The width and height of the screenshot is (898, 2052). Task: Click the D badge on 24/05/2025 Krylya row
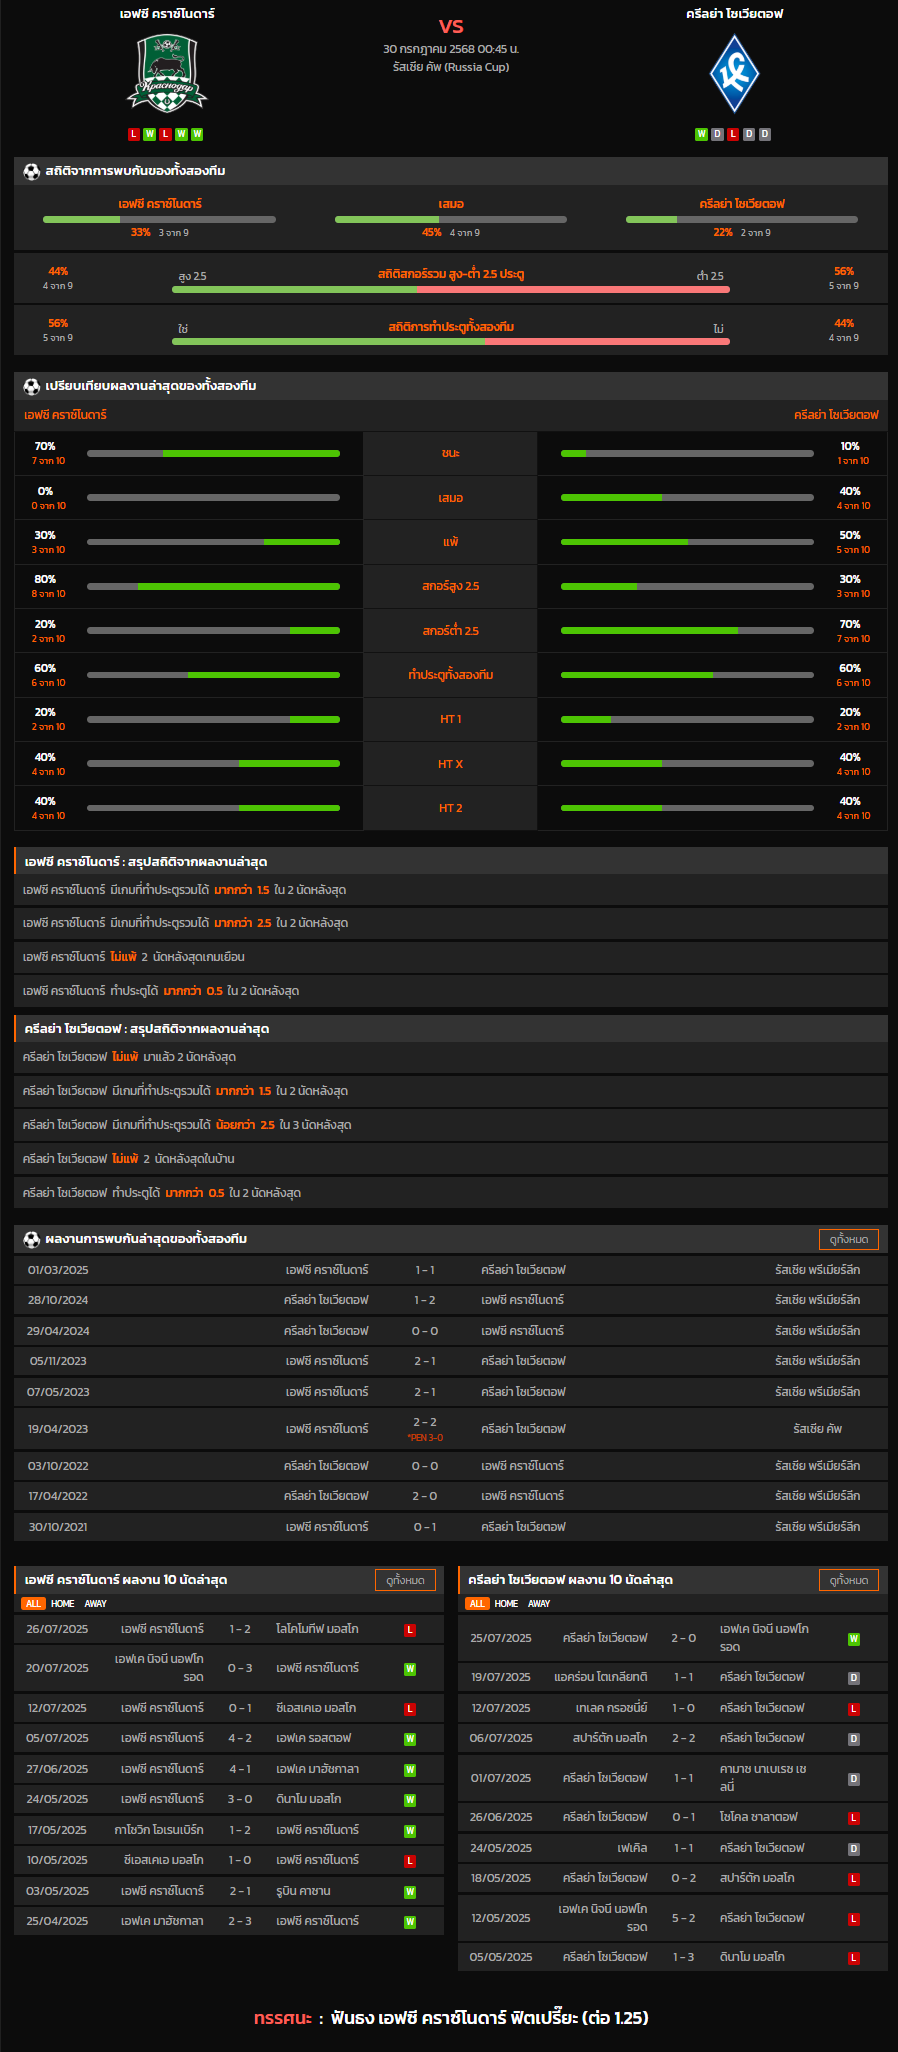(x=854, y=1849)
